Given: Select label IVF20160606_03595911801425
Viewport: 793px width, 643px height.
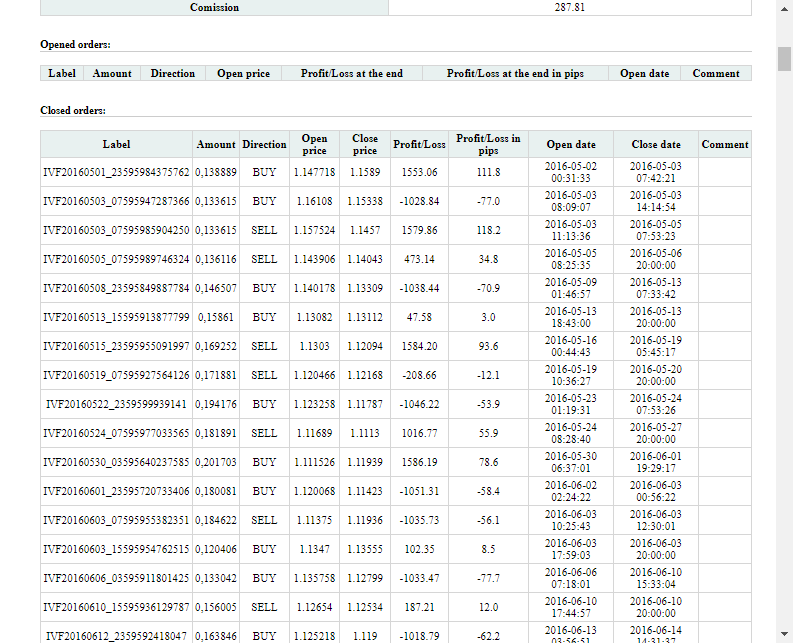Looking at the screenshot, I should (x=116, y=578).
